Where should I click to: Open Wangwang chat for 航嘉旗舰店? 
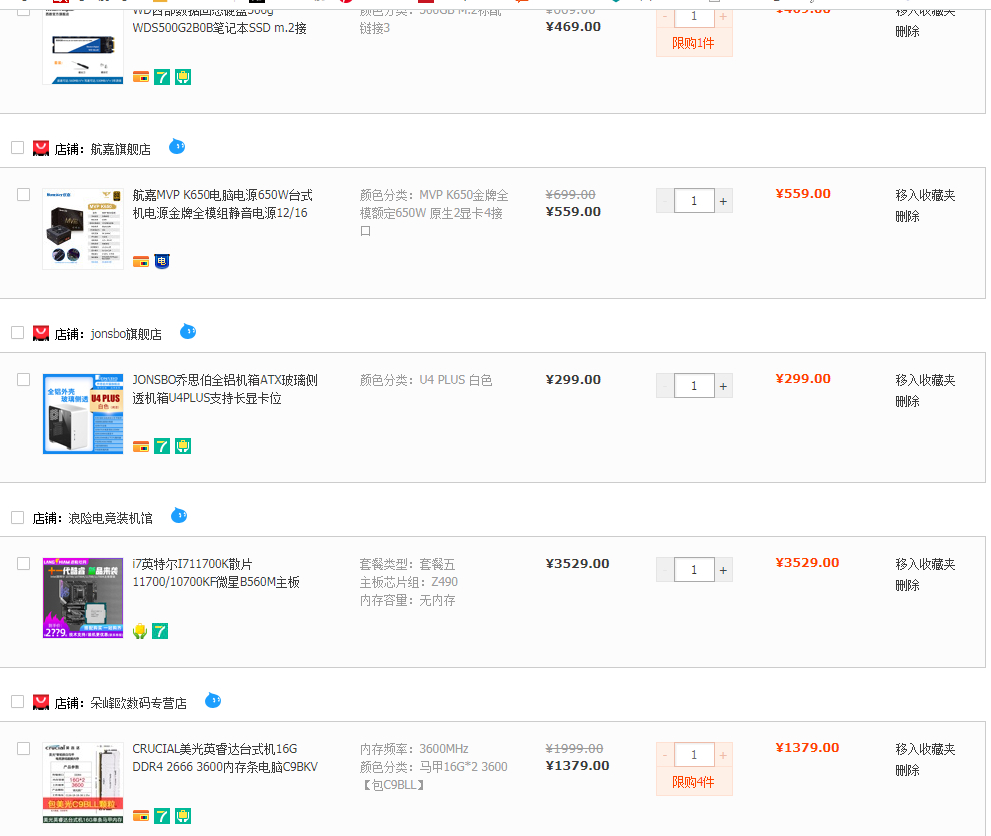(177, 147)
